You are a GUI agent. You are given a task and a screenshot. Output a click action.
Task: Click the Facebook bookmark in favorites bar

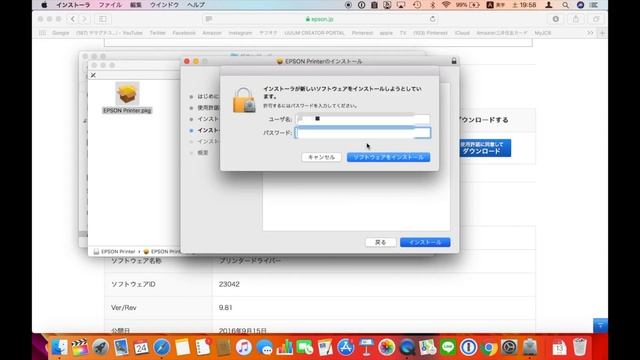[184, 33]
